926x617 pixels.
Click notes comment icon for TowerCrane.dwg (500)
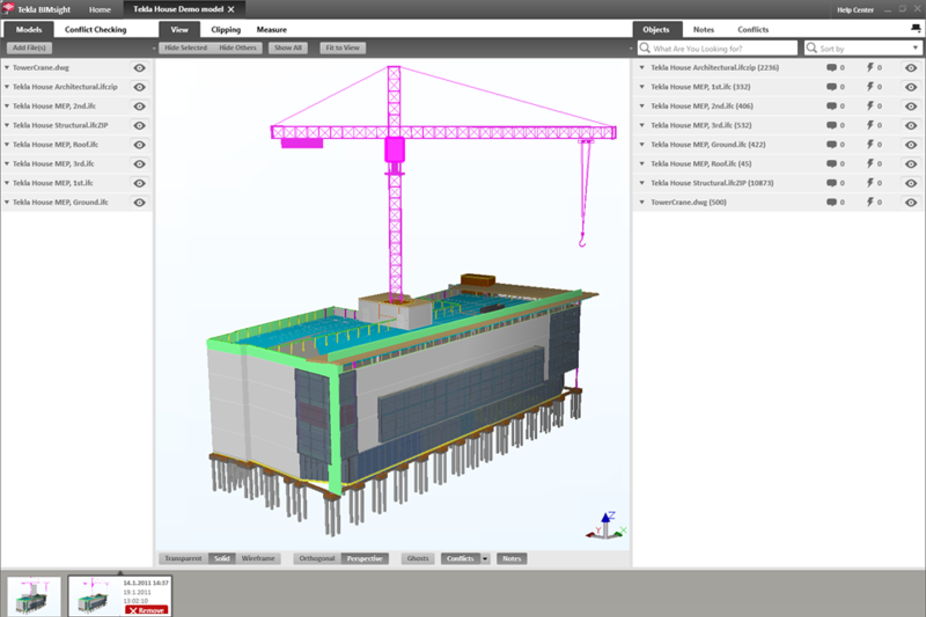tap(832, 202)
